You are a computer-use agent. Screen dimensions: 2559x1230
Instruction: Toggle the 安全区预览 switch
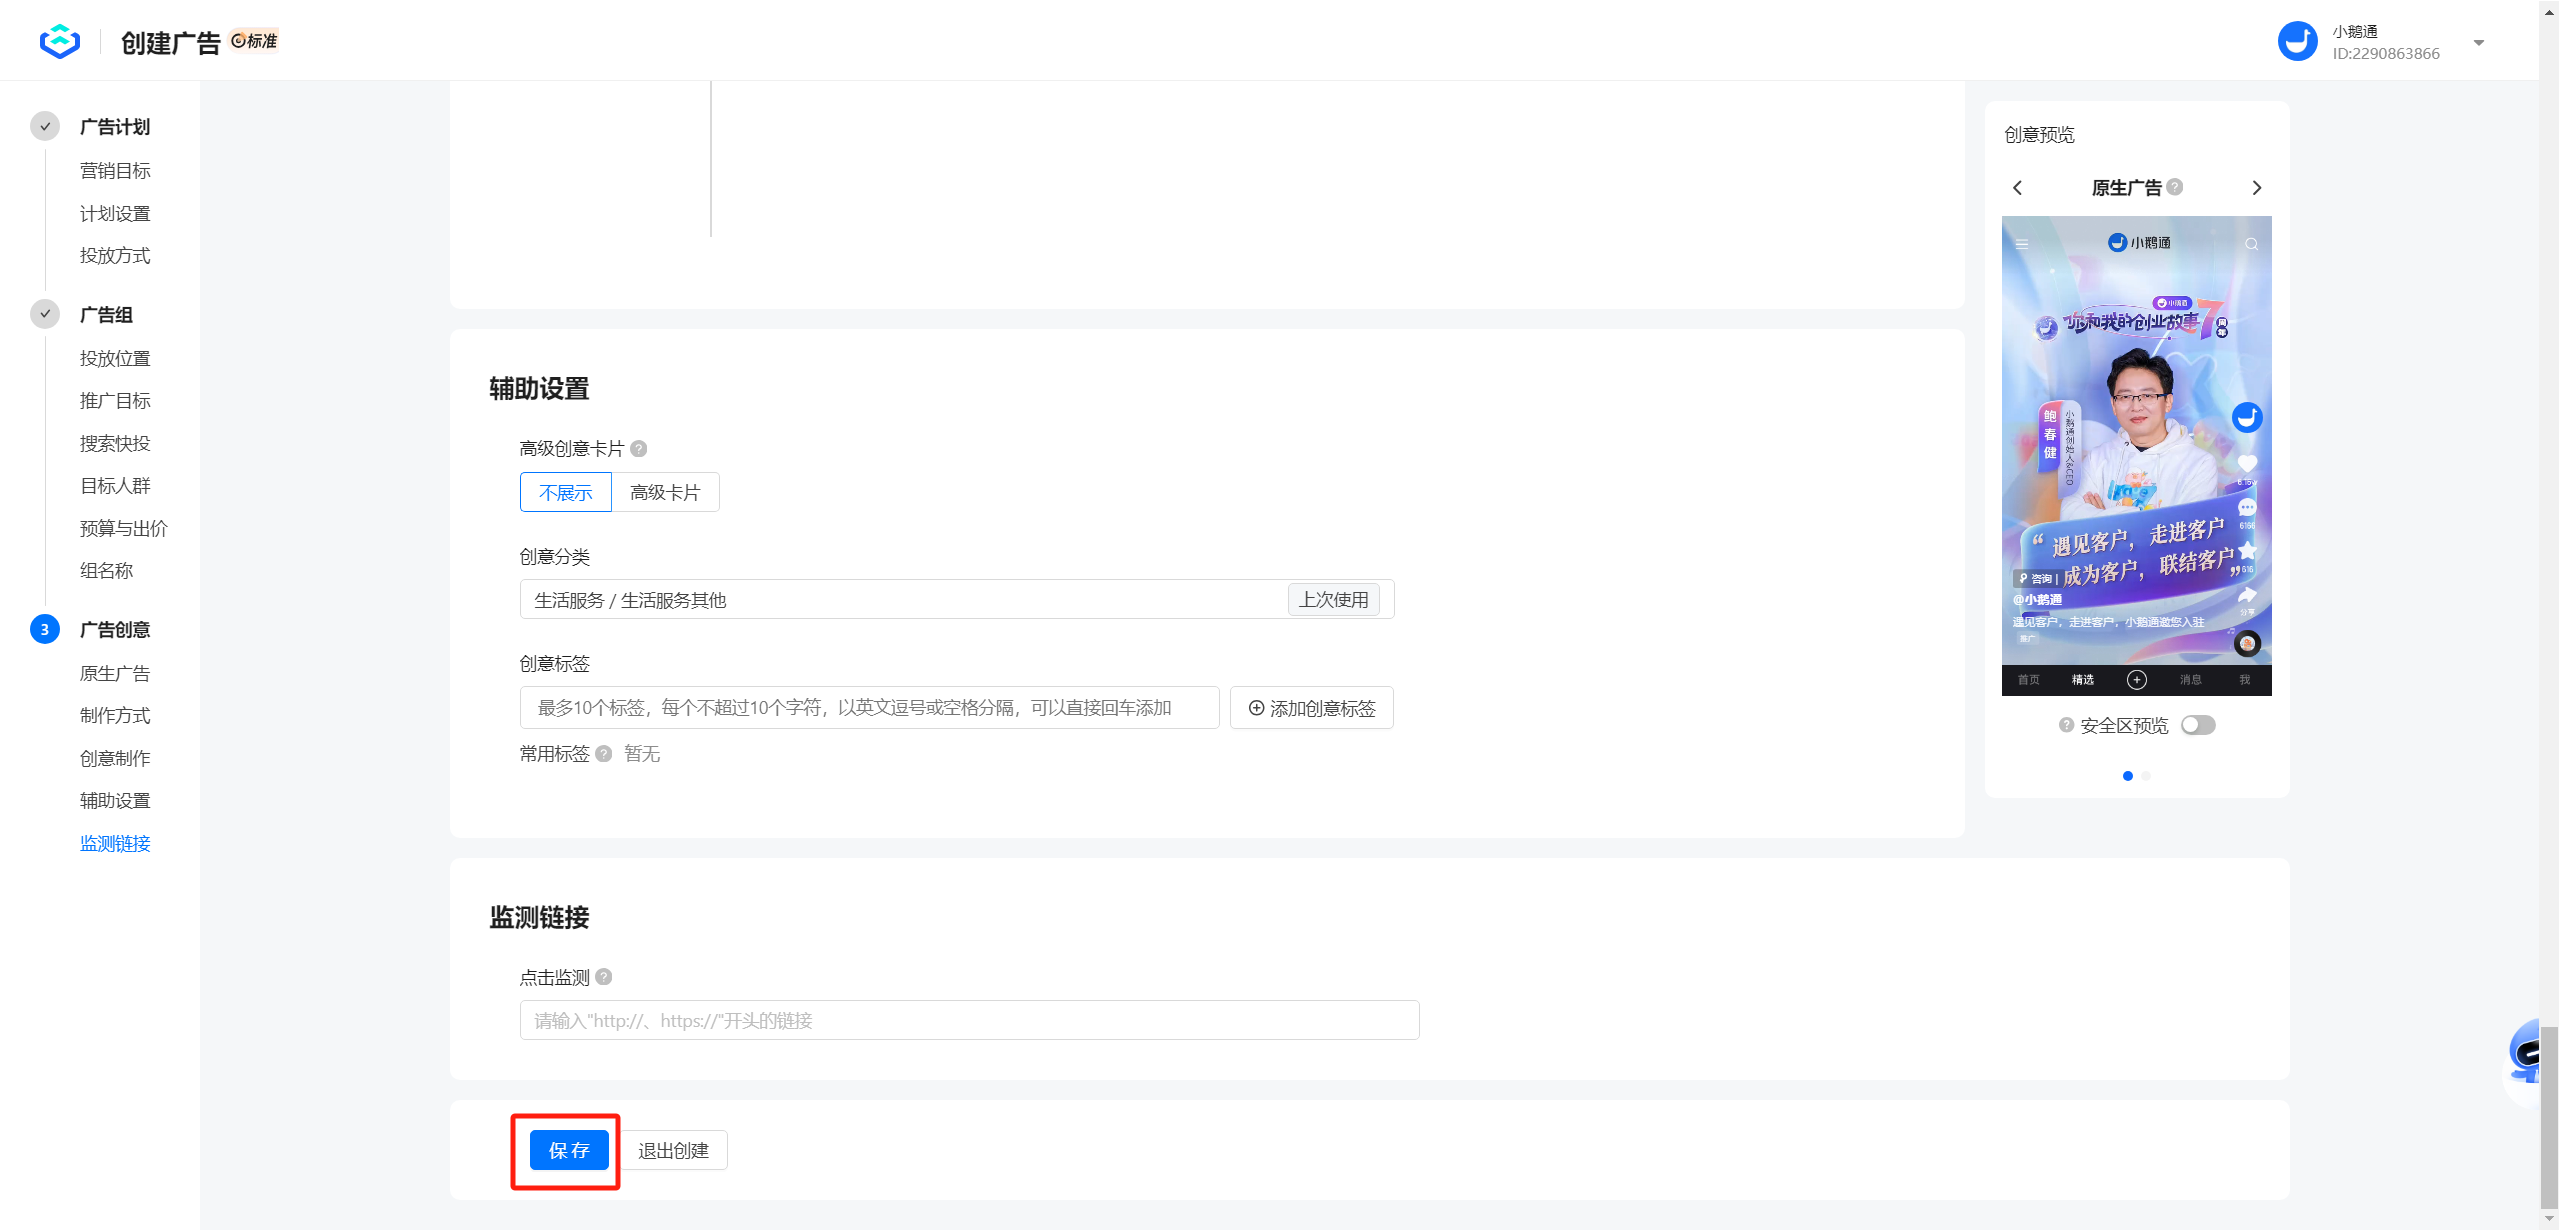(2198, 725)
